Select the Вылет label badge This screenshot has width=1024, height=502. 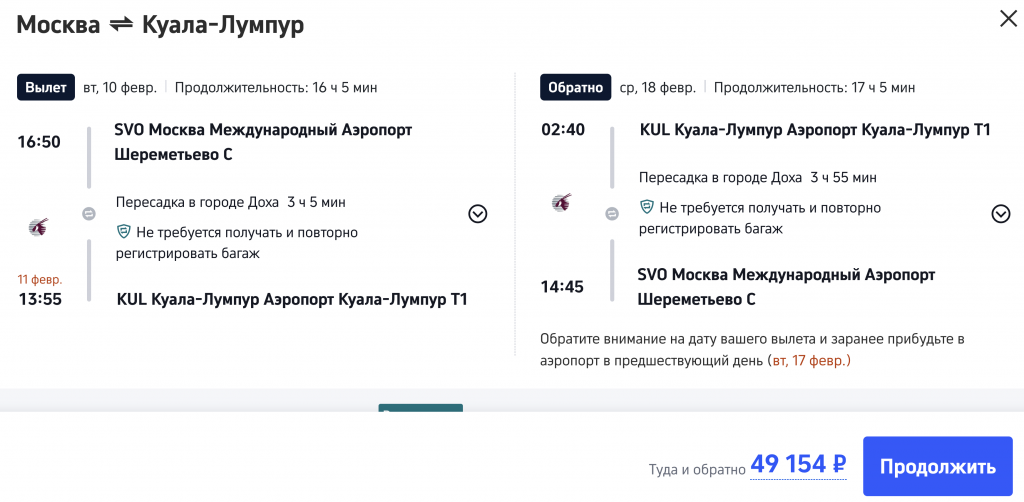pyautogui.click(x=46, y=87)
